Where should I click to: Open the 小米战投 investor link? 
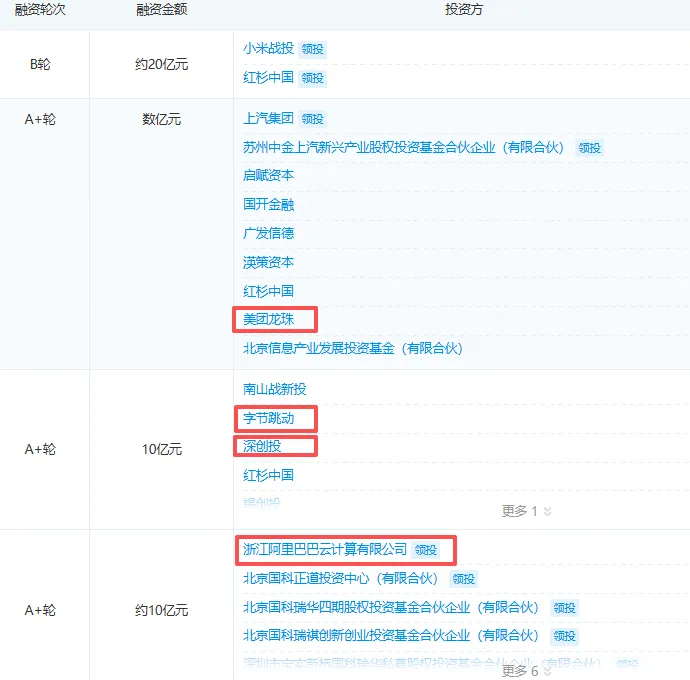[268, 48]
